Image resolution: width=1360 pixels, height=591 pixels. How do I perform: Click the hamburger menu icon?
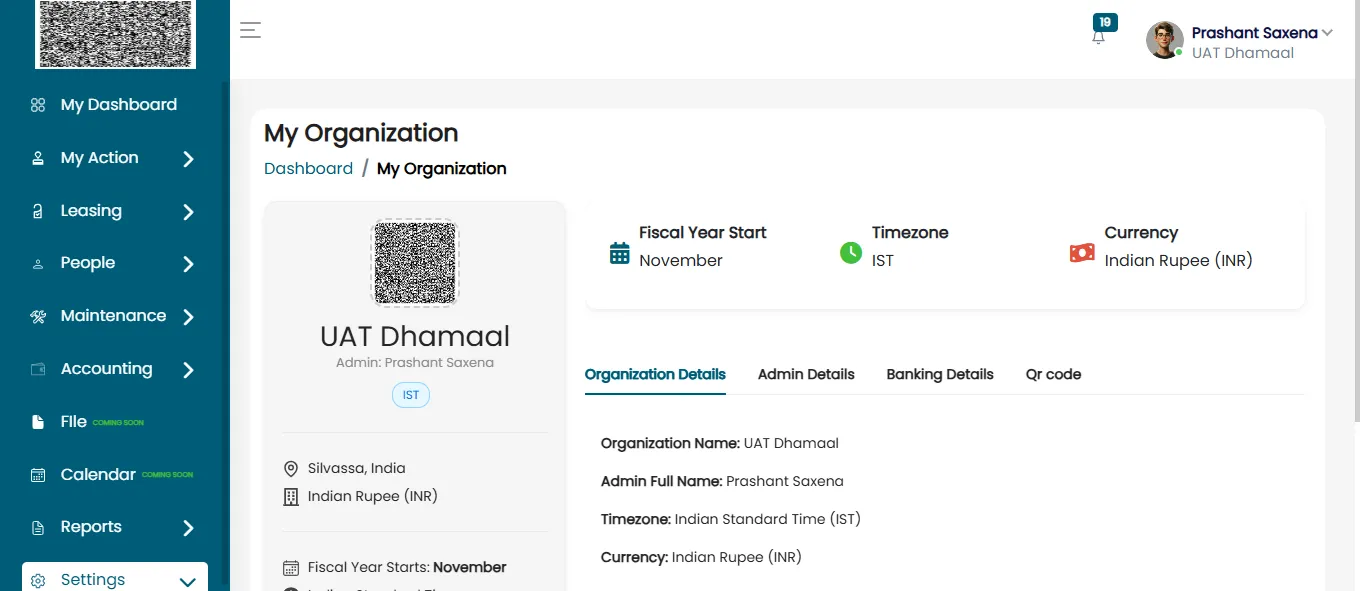(x=250, y=30)
